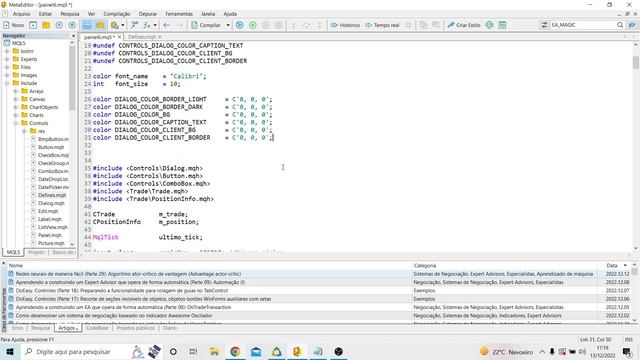Open the Awesome Oscillator trading system article
This screenshot has height=360, width=640.
[x=114, y=316]
